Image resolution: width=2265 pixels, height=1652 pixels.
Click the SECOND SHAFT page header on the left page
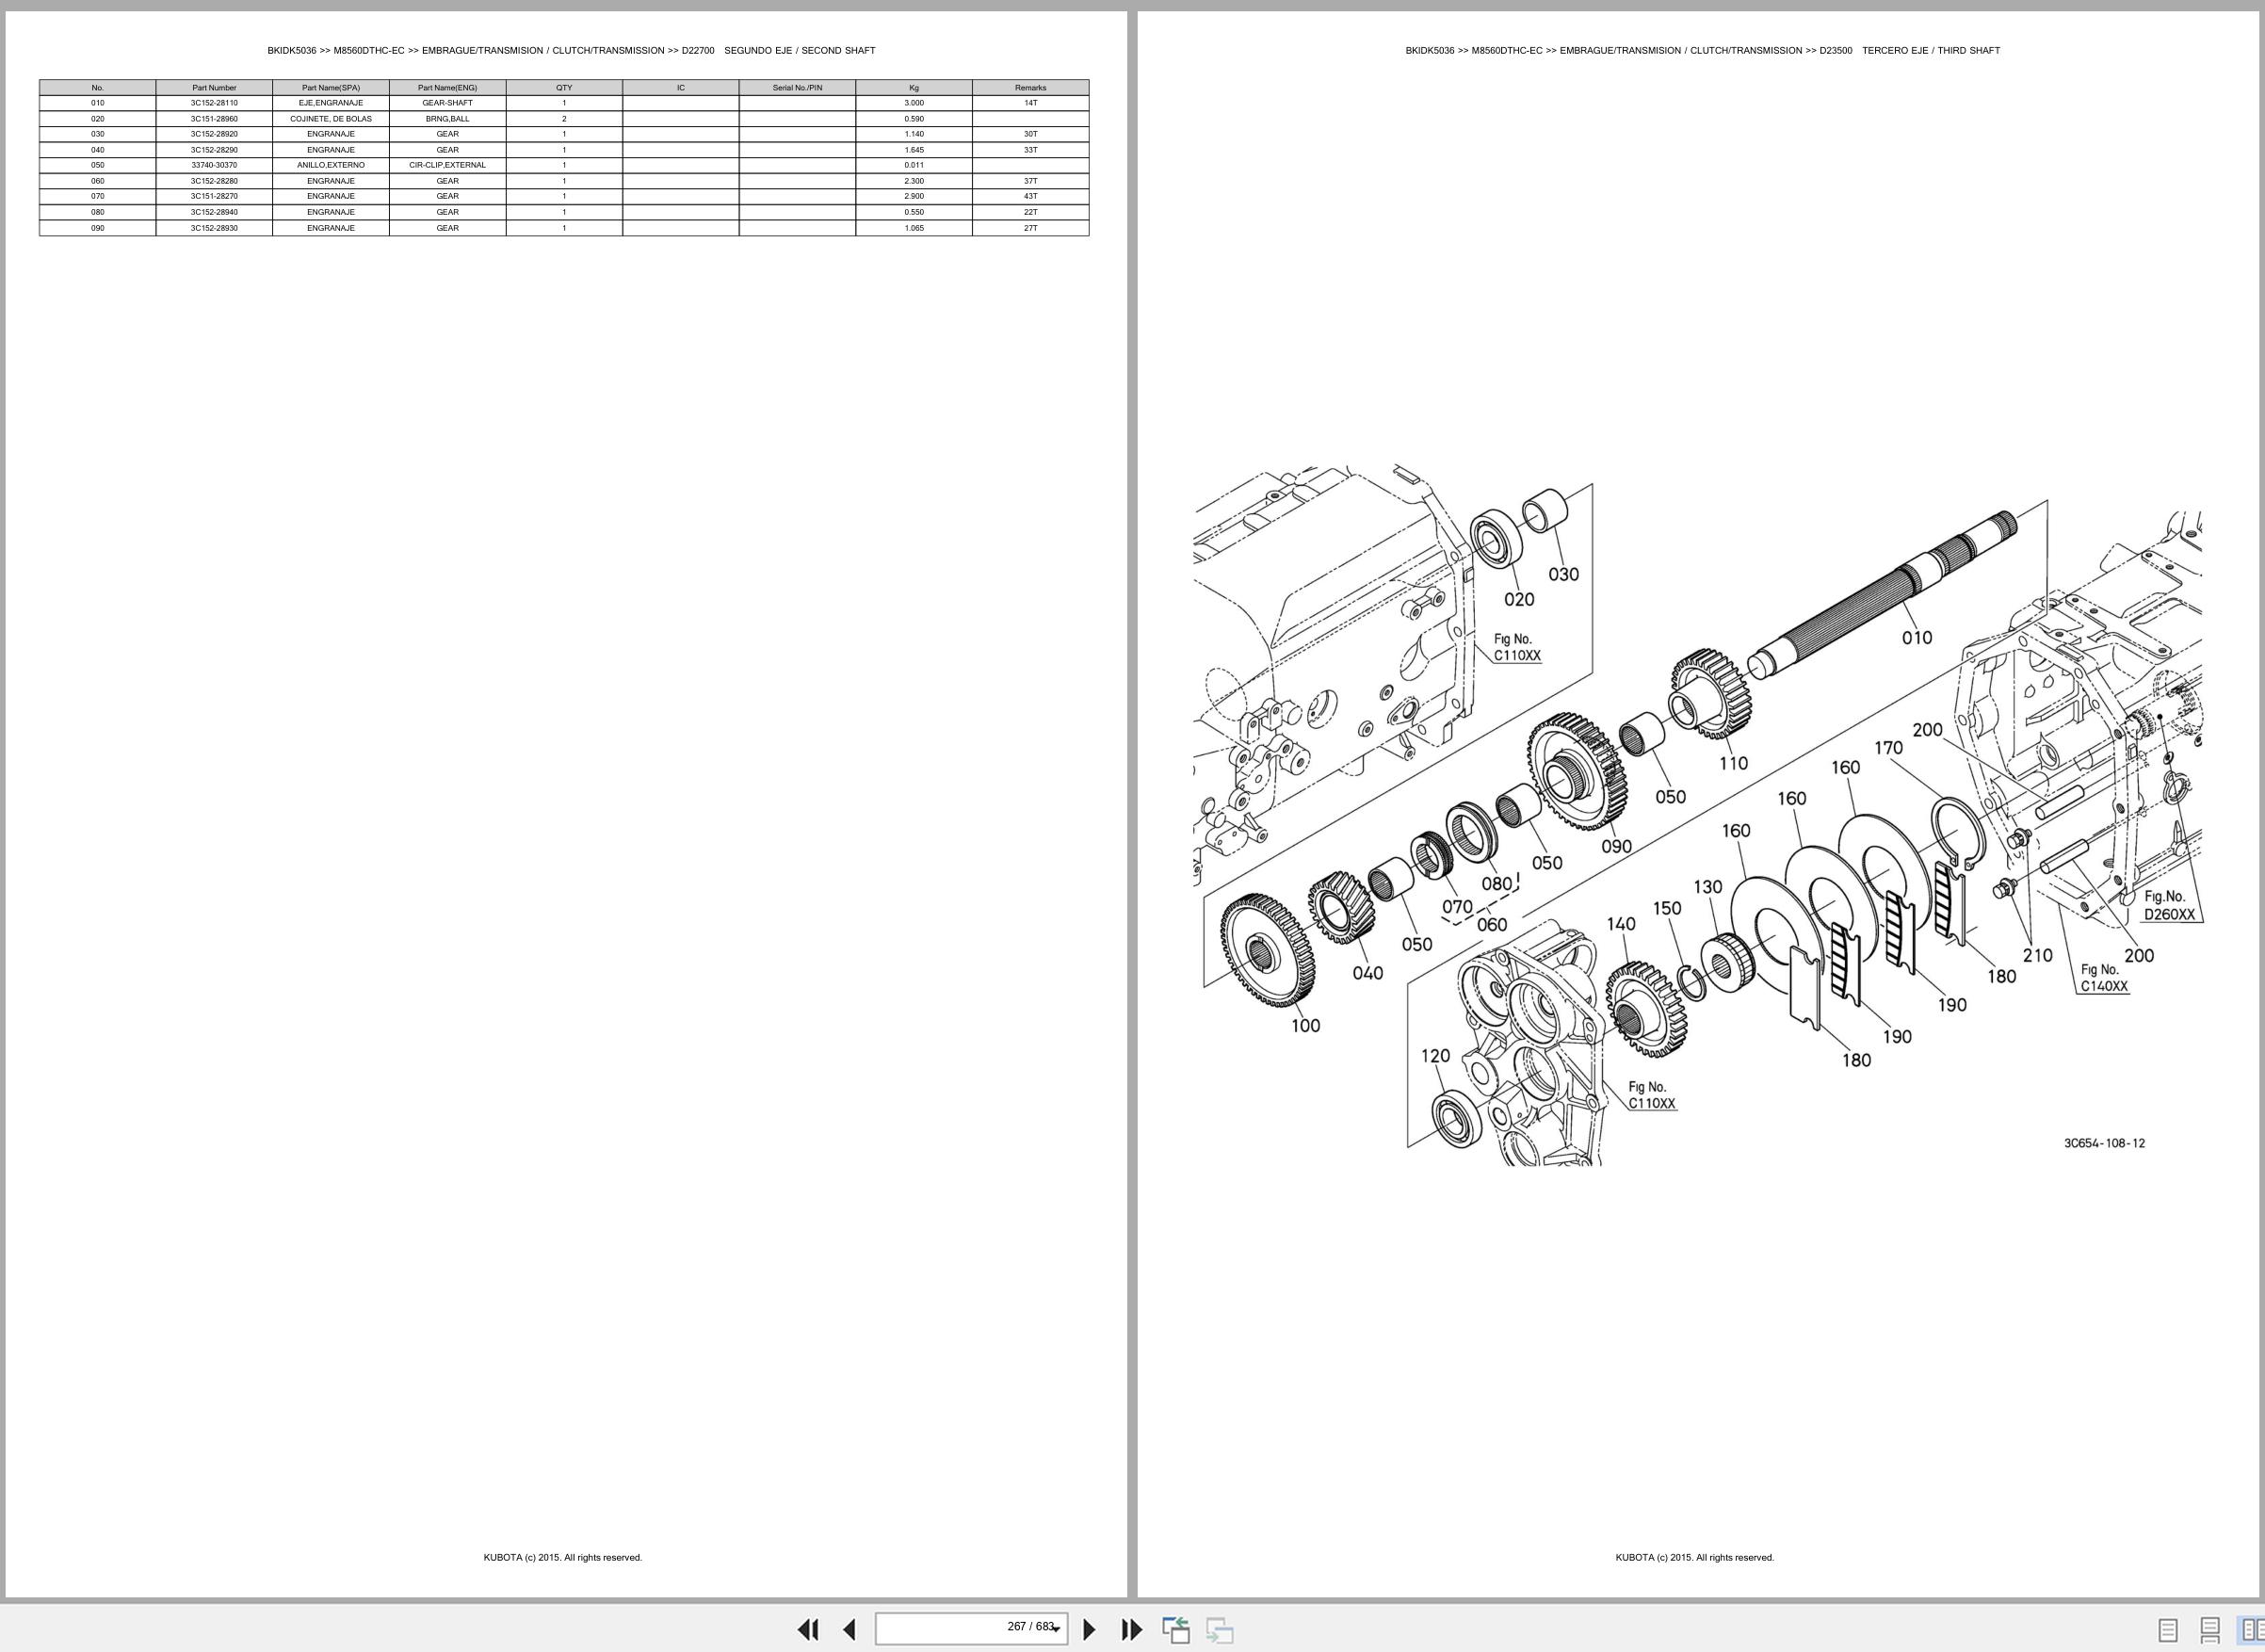pyautogui.click(x=571, y=50)
